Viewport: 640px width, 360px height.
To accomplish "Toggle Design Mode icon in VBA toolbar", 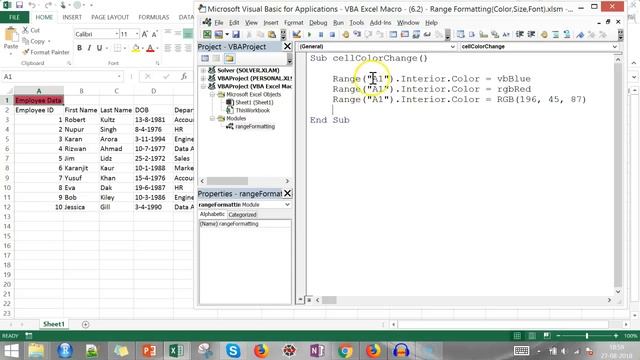I will 297,35.
